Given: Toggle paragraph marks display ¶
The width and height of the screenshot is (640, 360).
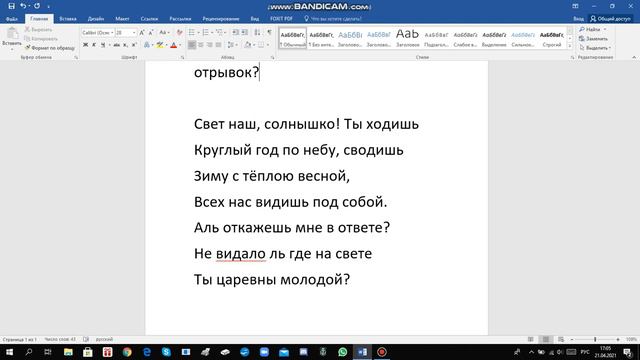Looking at the screenshot, I should pyautogui.click(x=269, y=32).
